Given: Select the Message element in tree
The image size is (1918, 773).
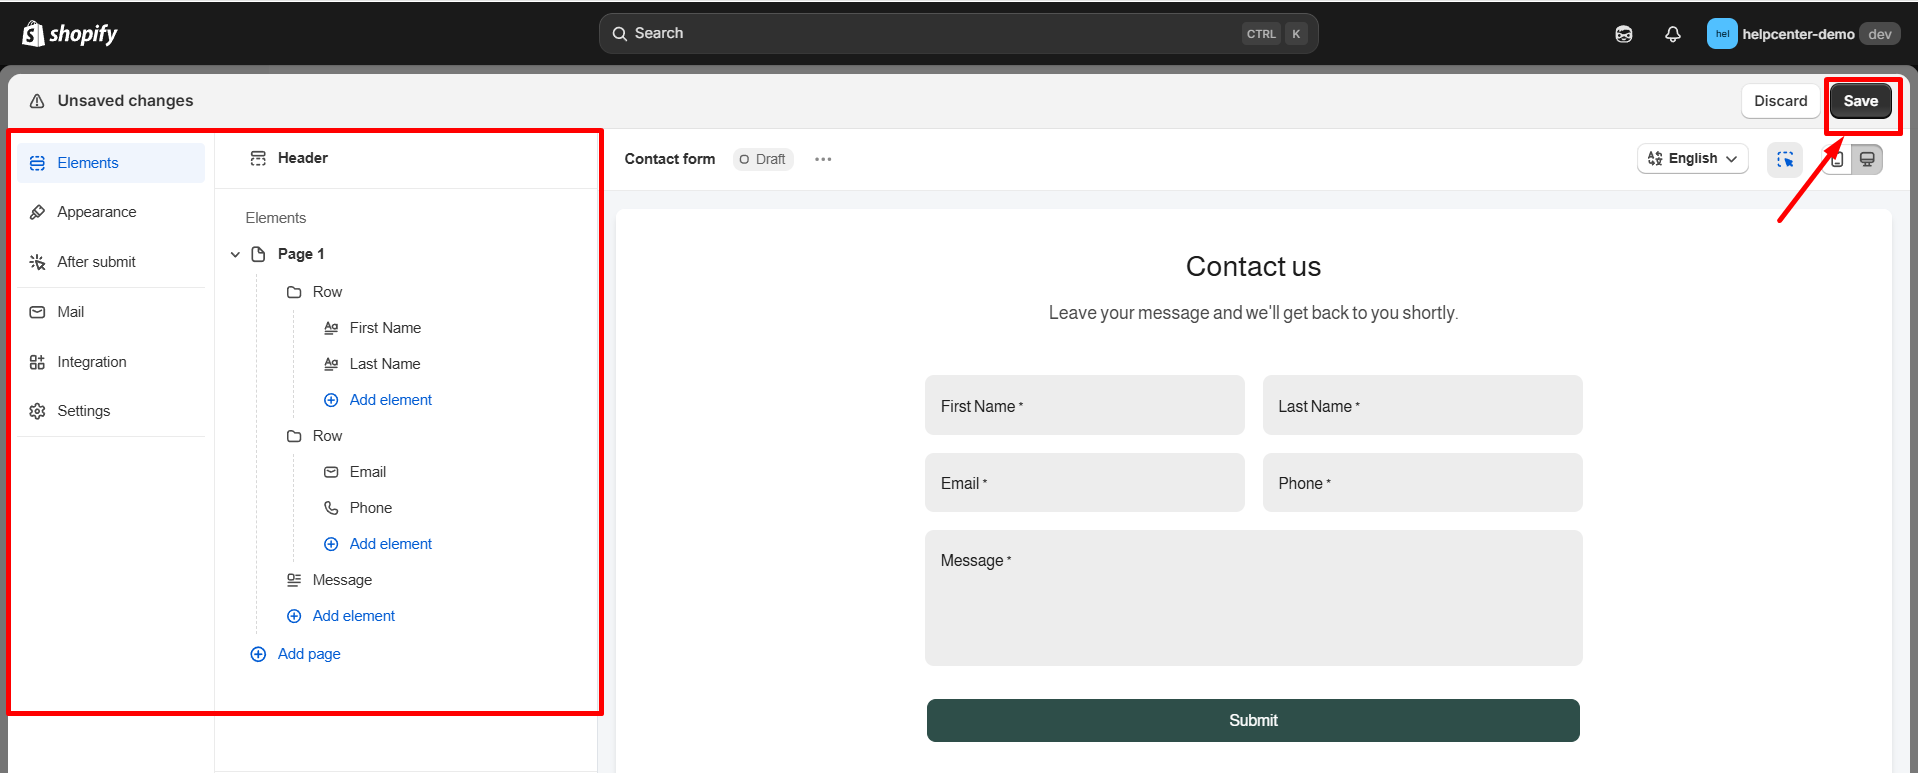Looking at the screenshot, I should click(x=342, y=580).
